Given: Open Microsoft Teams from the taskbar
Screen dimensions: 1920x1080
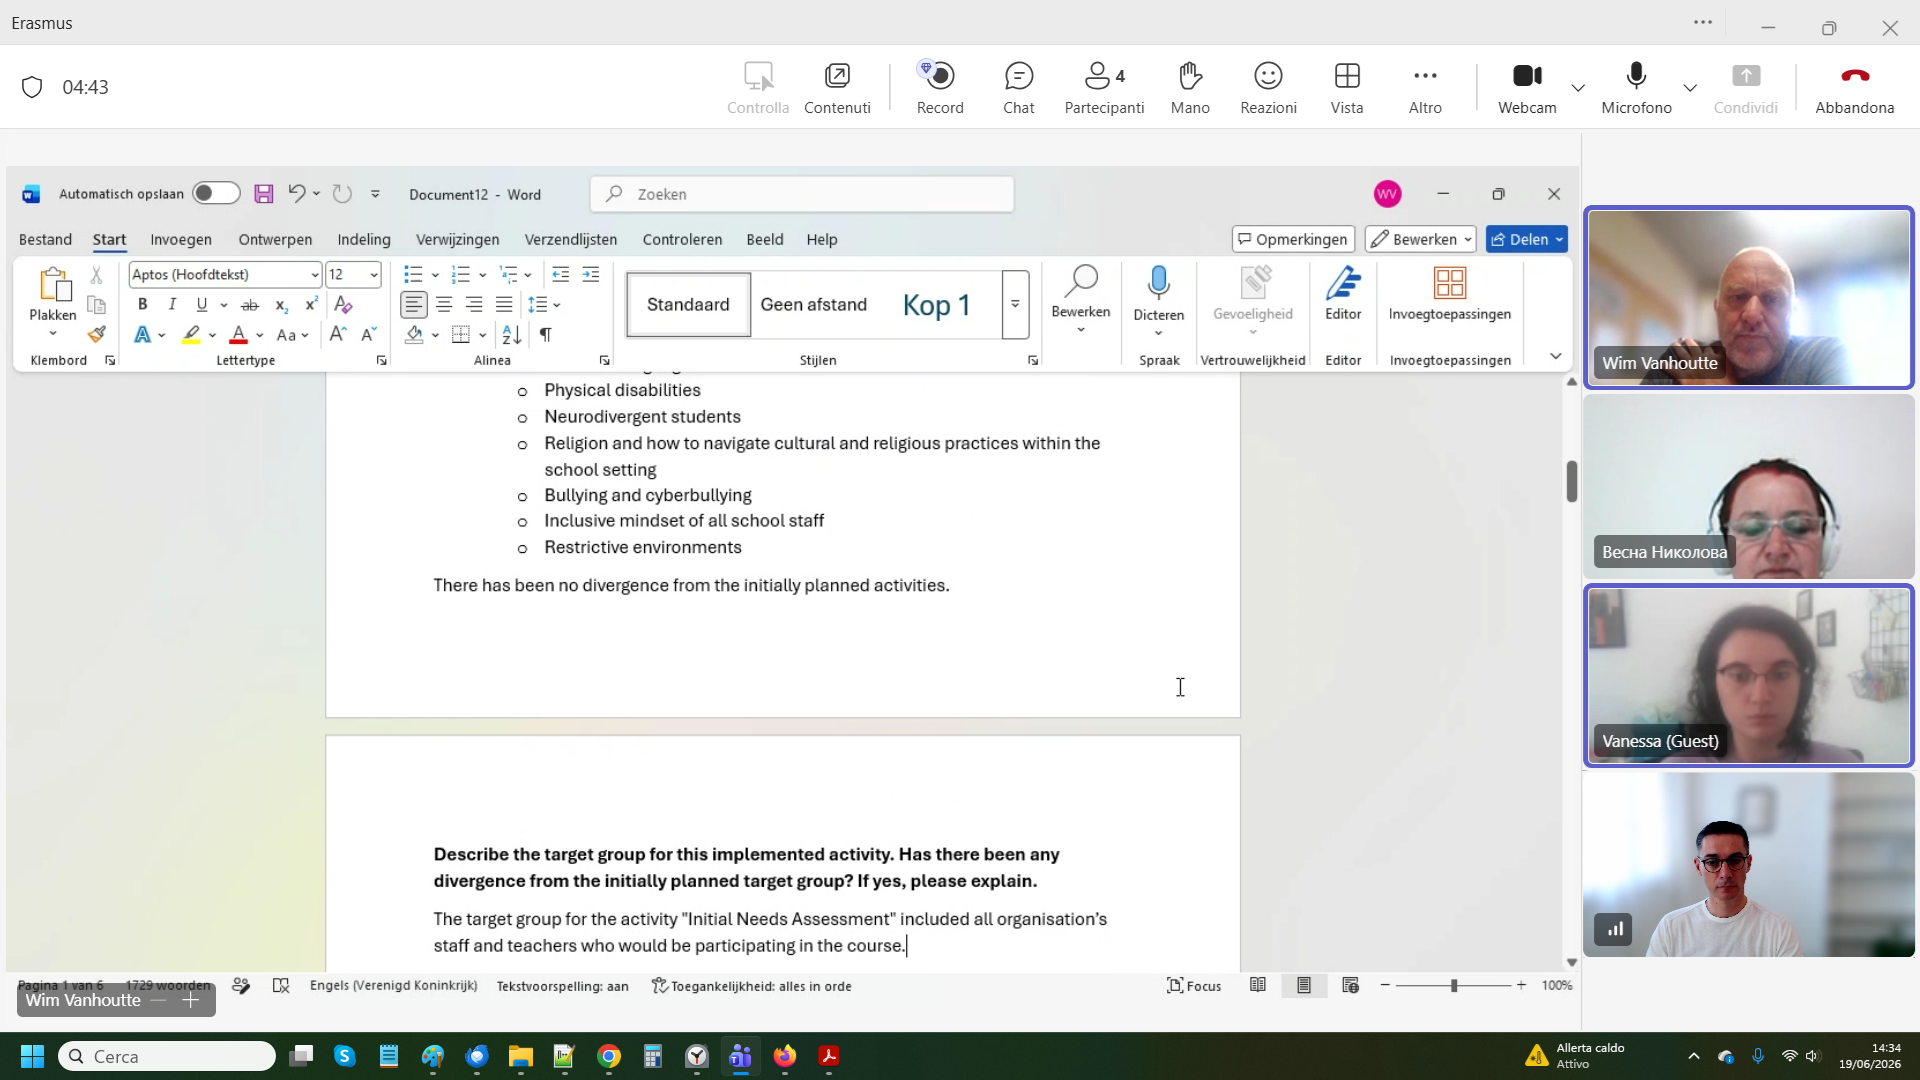Looking at the screenshot, I should pos(740,1056).
